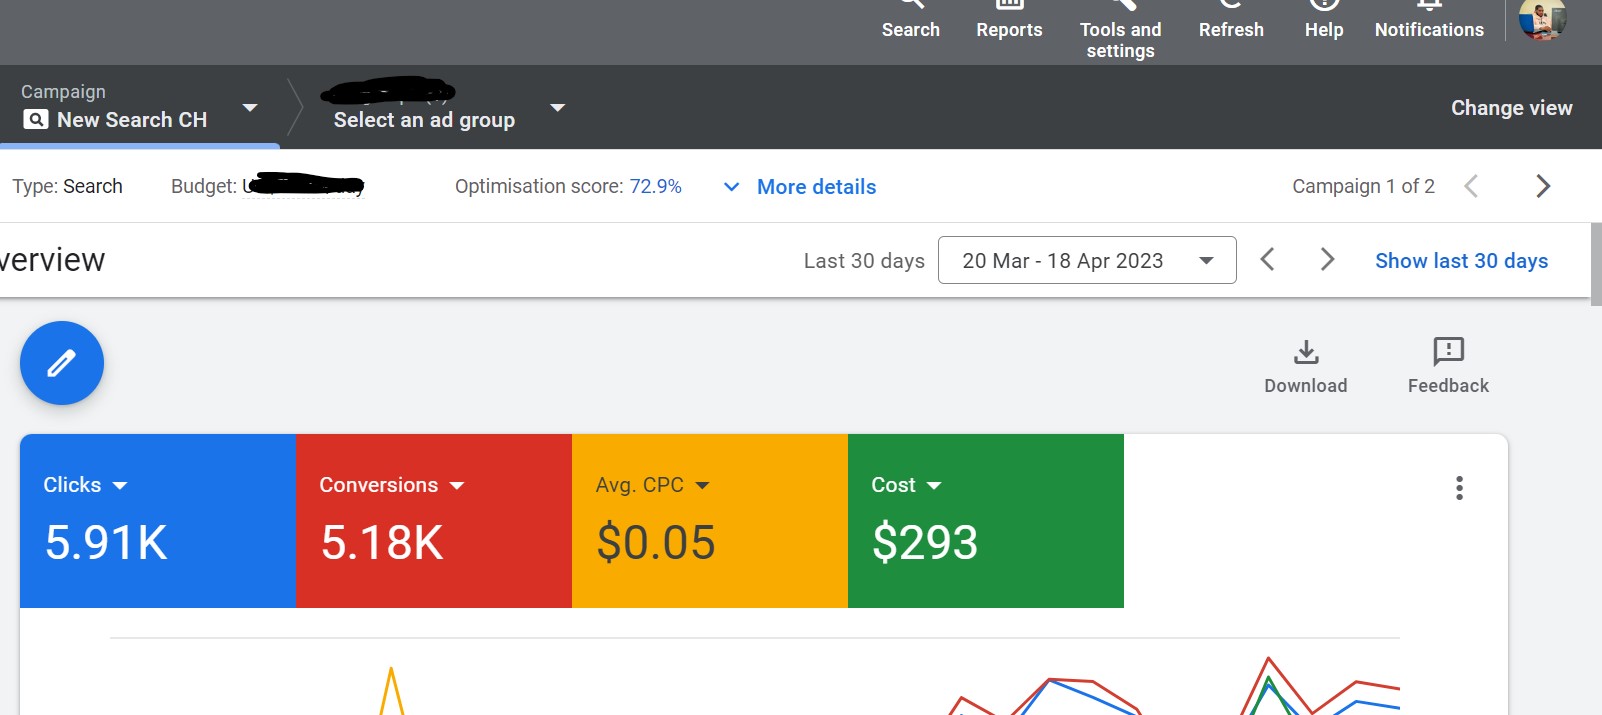The image size is (1602, 715).
Task: Click the optimisation score 72.9%
Action: (x=655, y=186)
